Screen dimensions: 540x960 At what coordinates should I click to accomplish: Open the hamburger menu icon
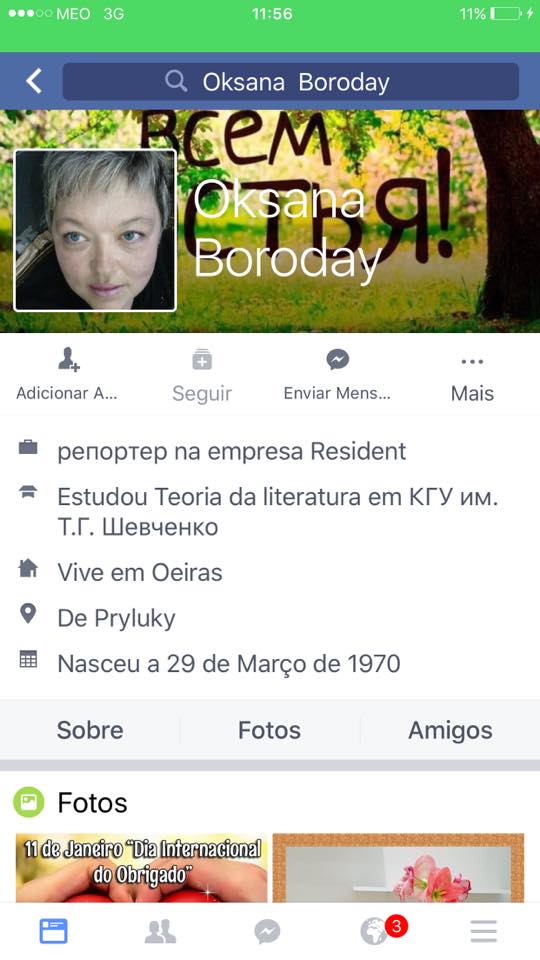[484, 931]
